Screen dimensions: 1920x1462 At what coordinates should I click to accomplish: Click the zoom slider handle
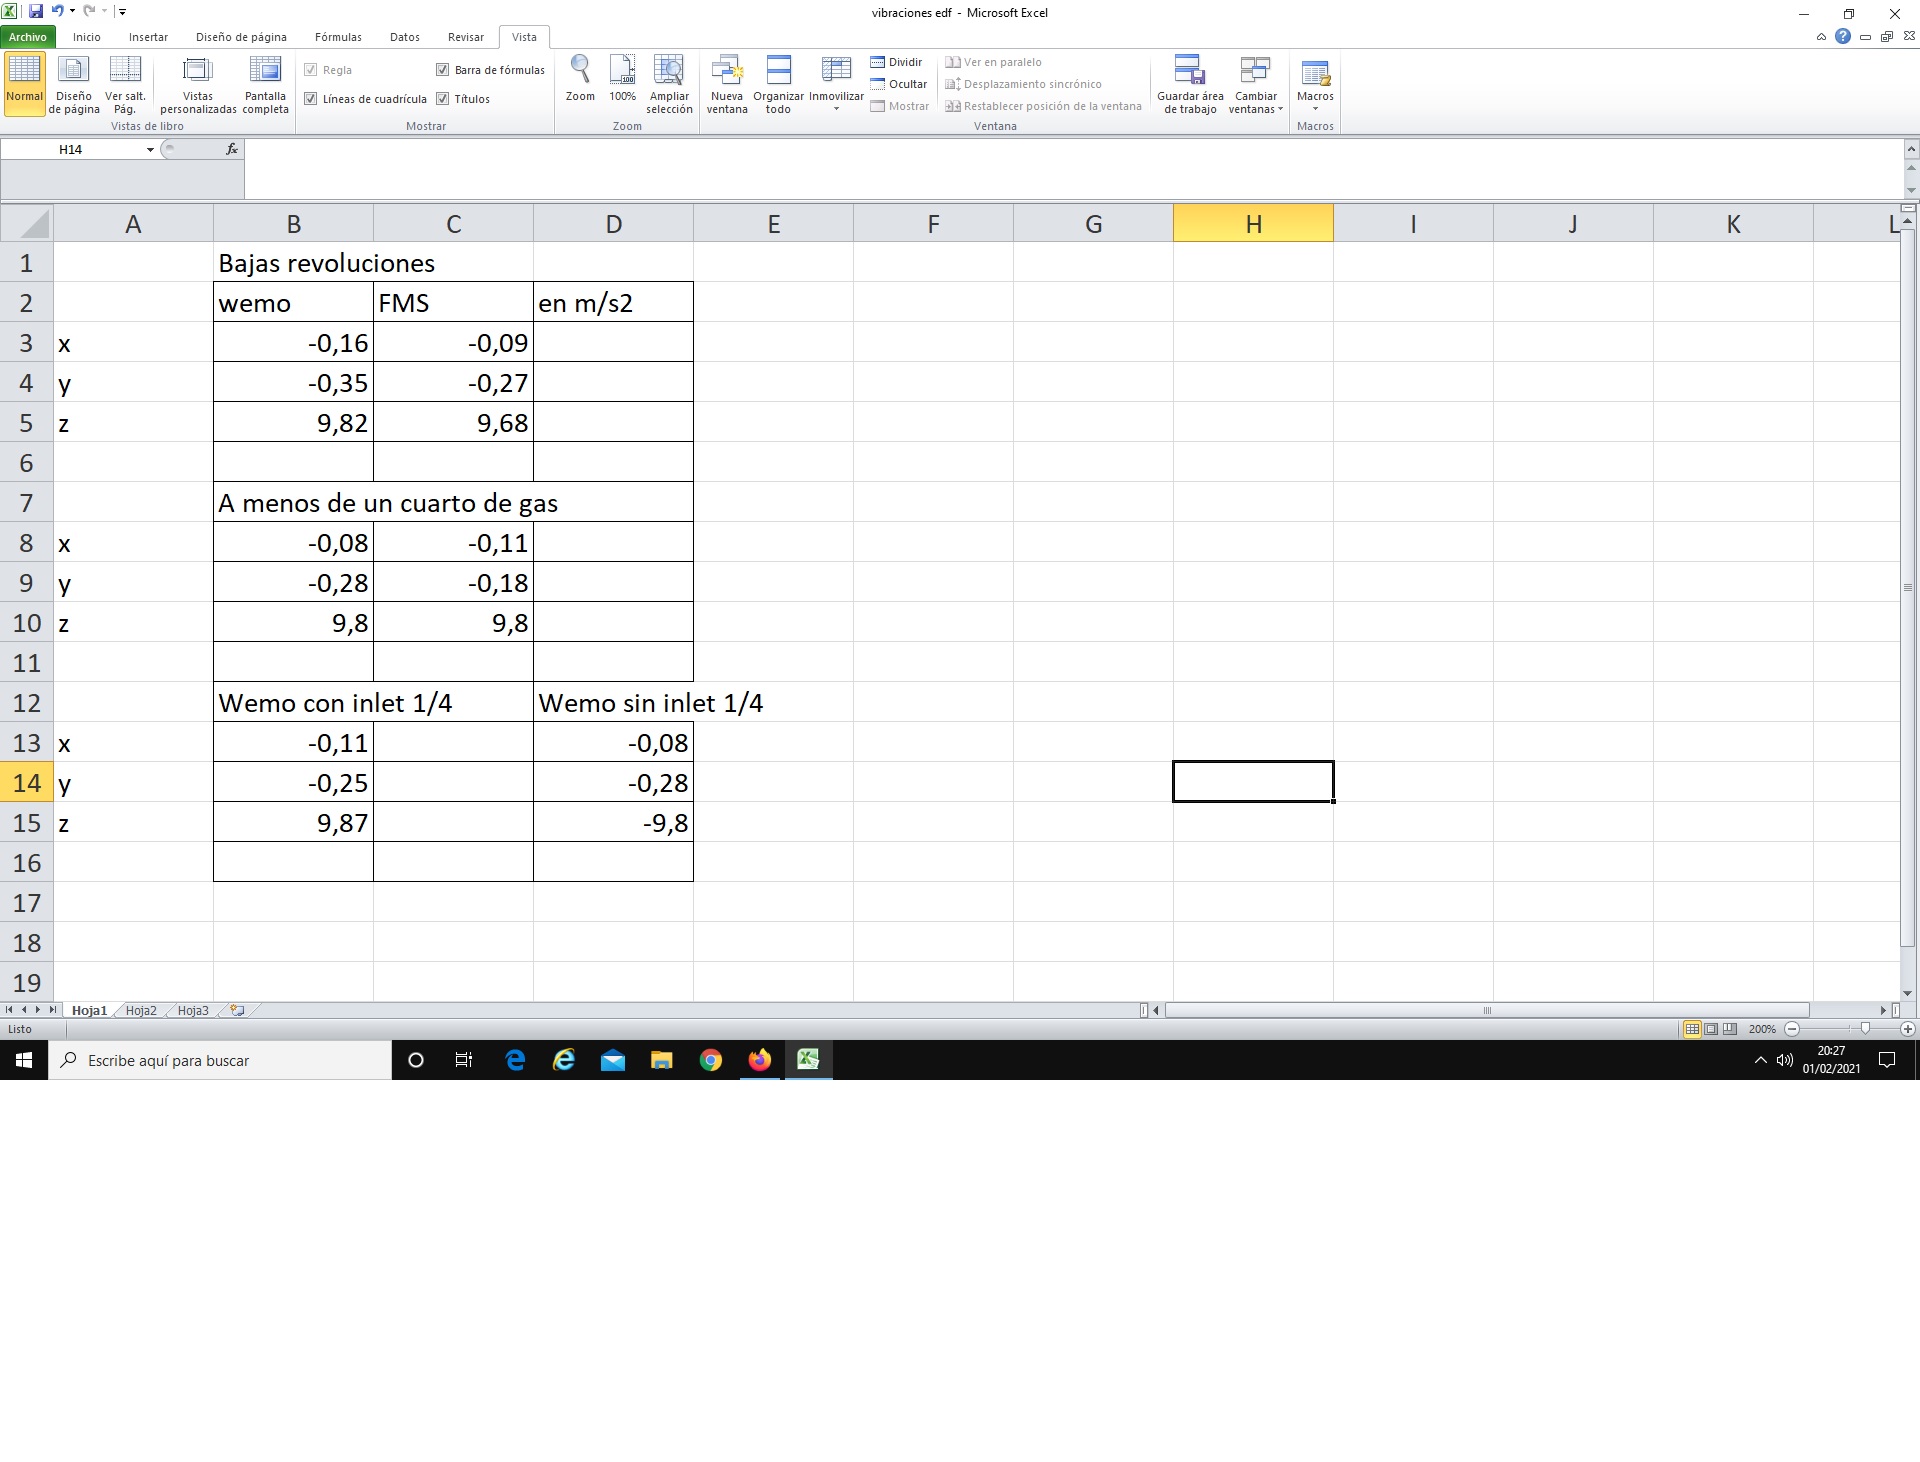pyautogui.click(x=1865, y=1029)
